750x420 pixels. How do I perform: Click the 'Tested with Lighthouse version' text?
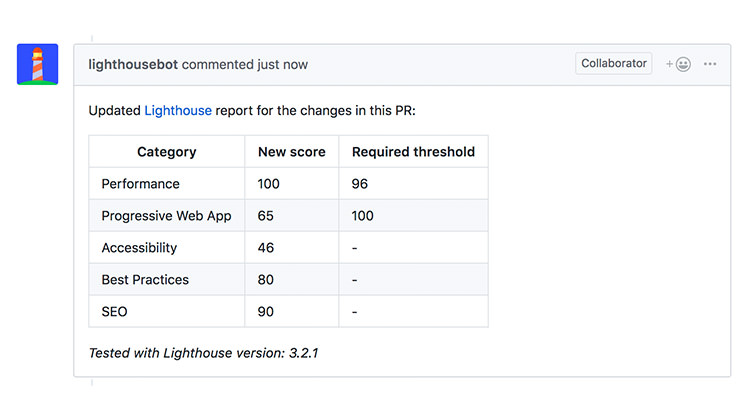click(x=203, y=352)
